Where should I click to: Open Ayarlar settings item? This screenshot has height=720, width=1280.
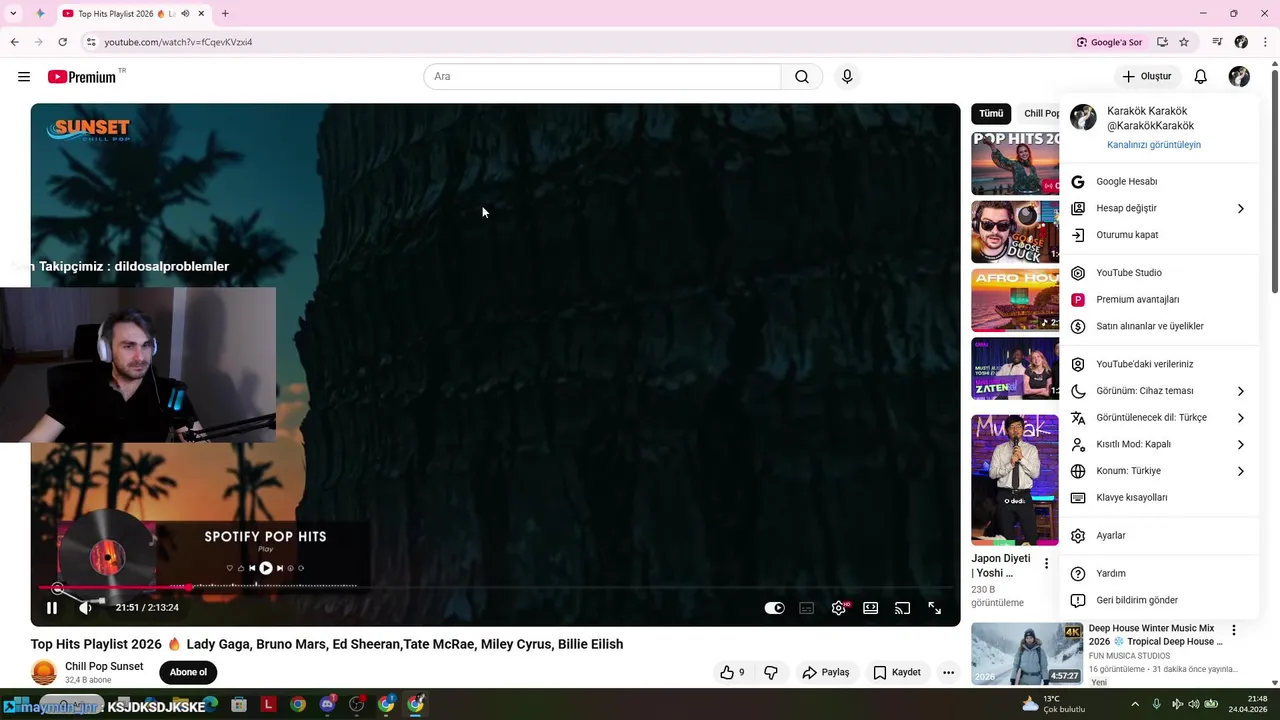click(1158, 536)
